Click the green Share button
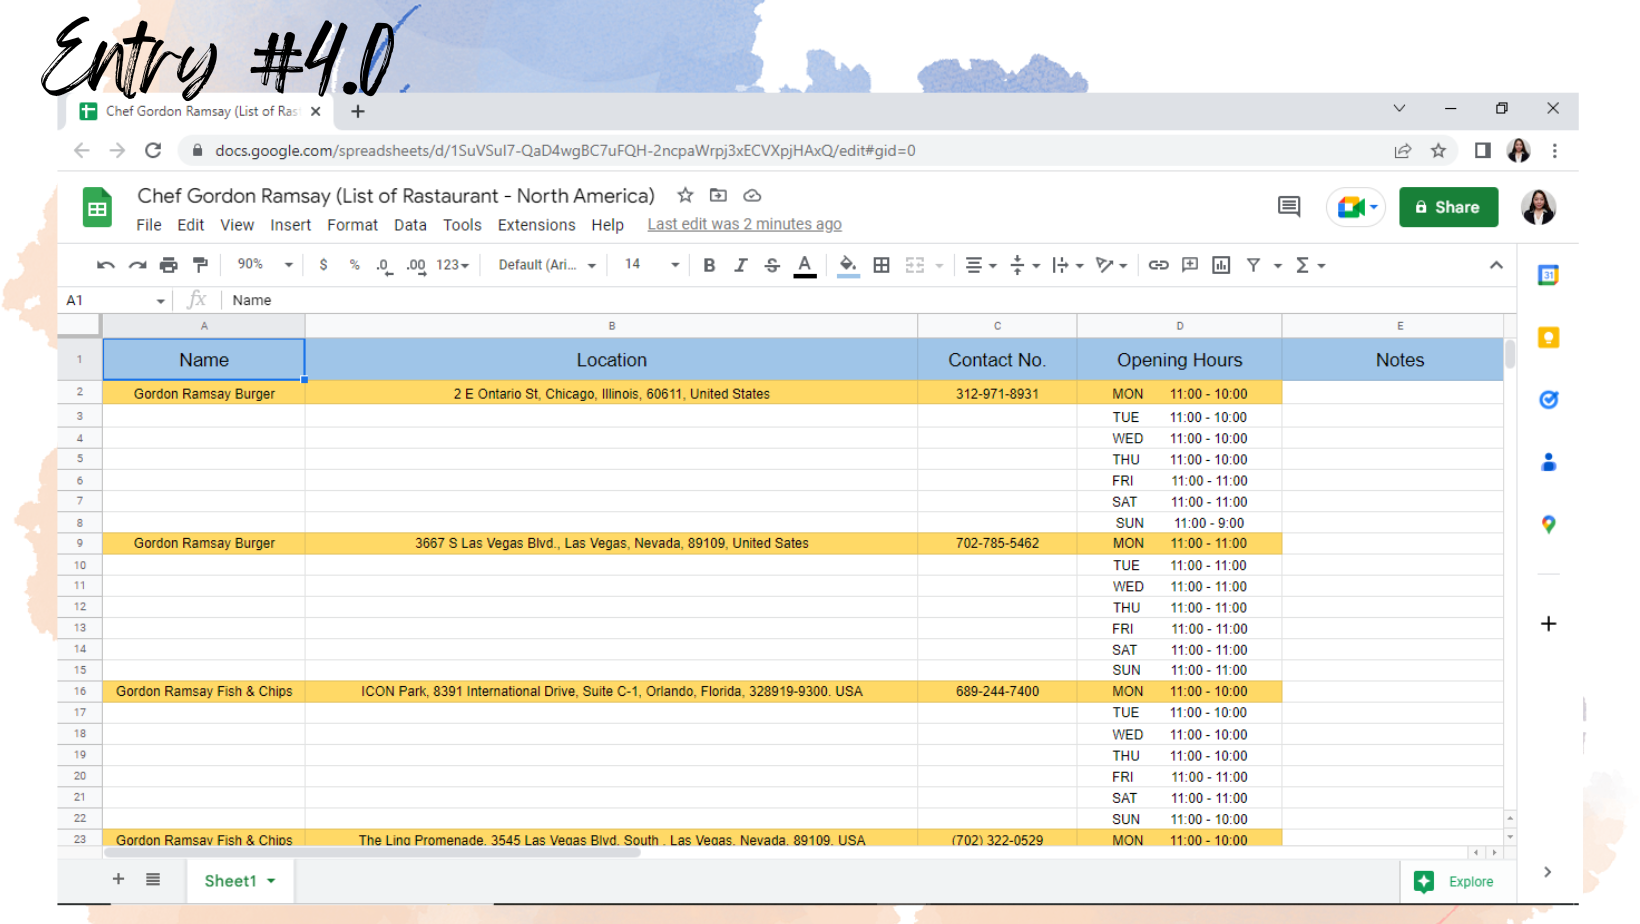Image resolution: width=1640 pixels, height=924 pixels. 1448,207
